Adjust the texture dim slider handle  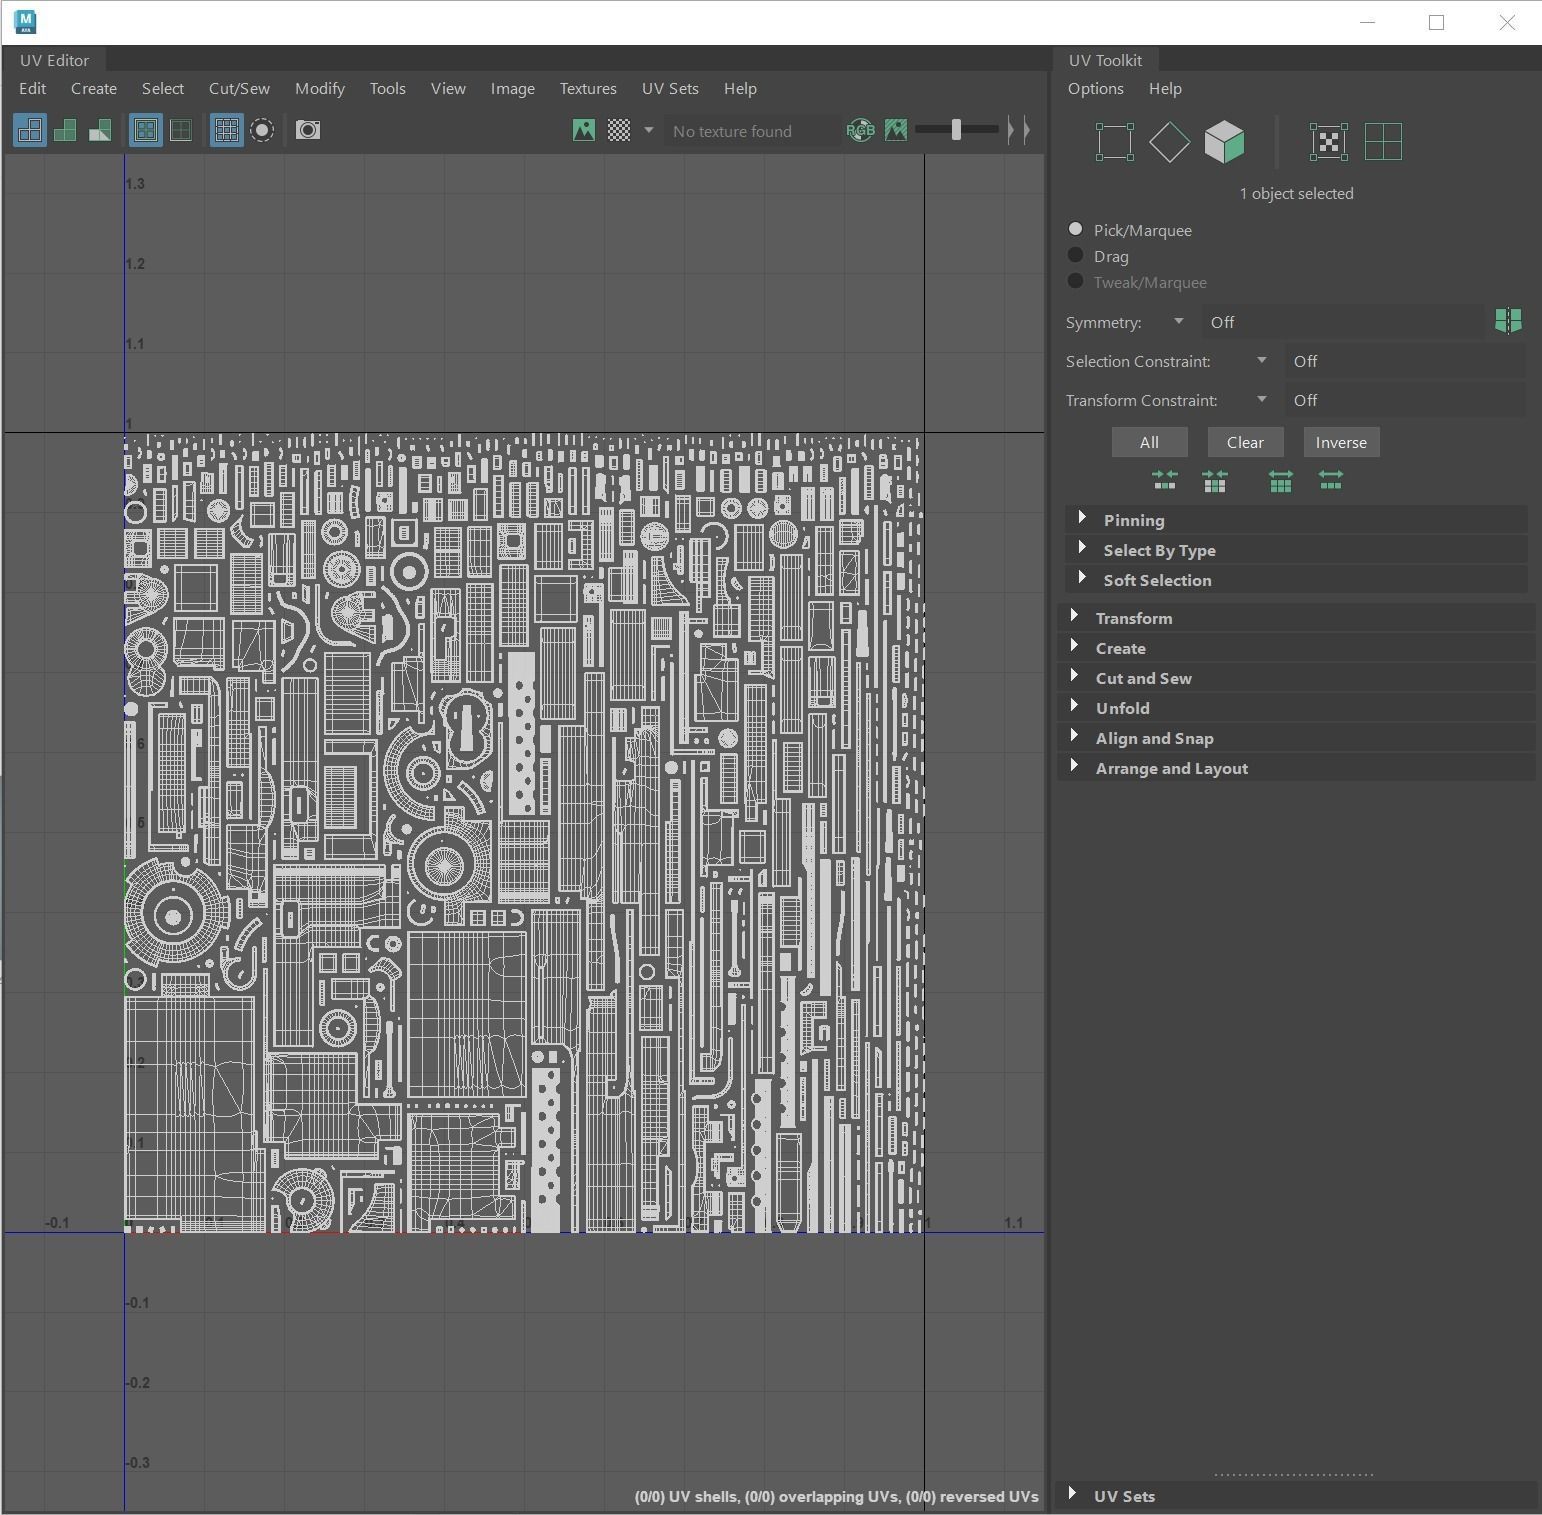coord(956,129)
